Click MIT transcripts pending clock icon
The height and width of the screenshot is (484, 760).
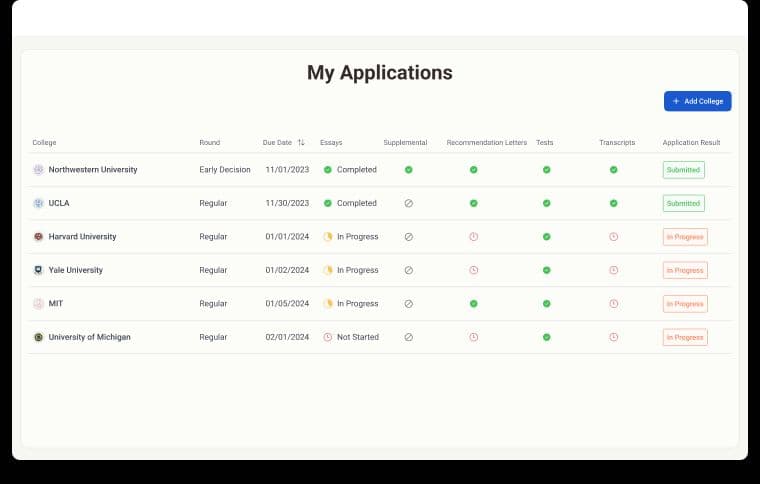pyautogui.click(x=614, y=303)
